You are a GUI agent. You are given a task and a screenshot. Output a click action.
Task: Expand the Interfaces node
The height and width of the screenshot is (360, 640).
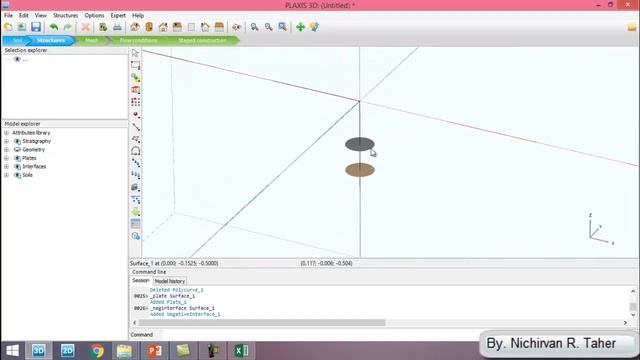(7, 167)
